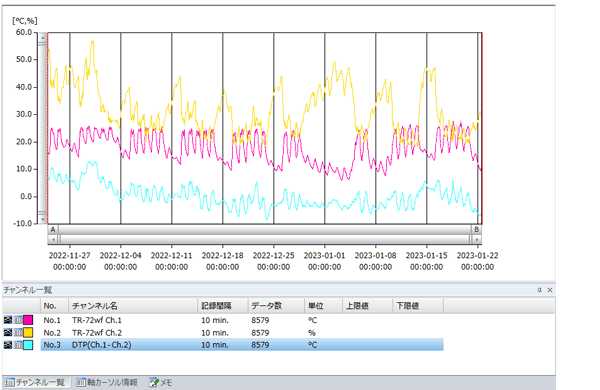Screen dimensions: 600x390
Task: Select cursor marker B below the graph
Action: [x=476, y=230]
